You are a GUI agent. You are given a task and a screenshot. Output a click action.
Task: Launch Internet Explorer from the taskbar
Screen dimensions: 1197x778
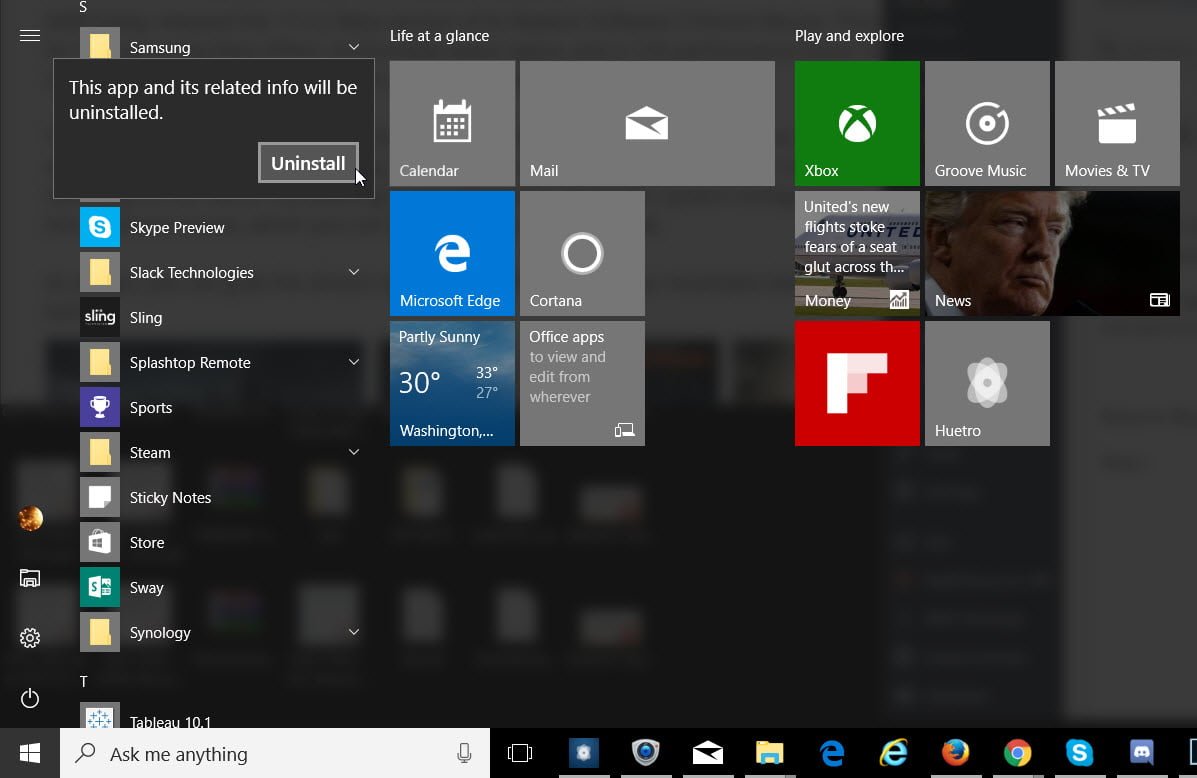[893, 754]
